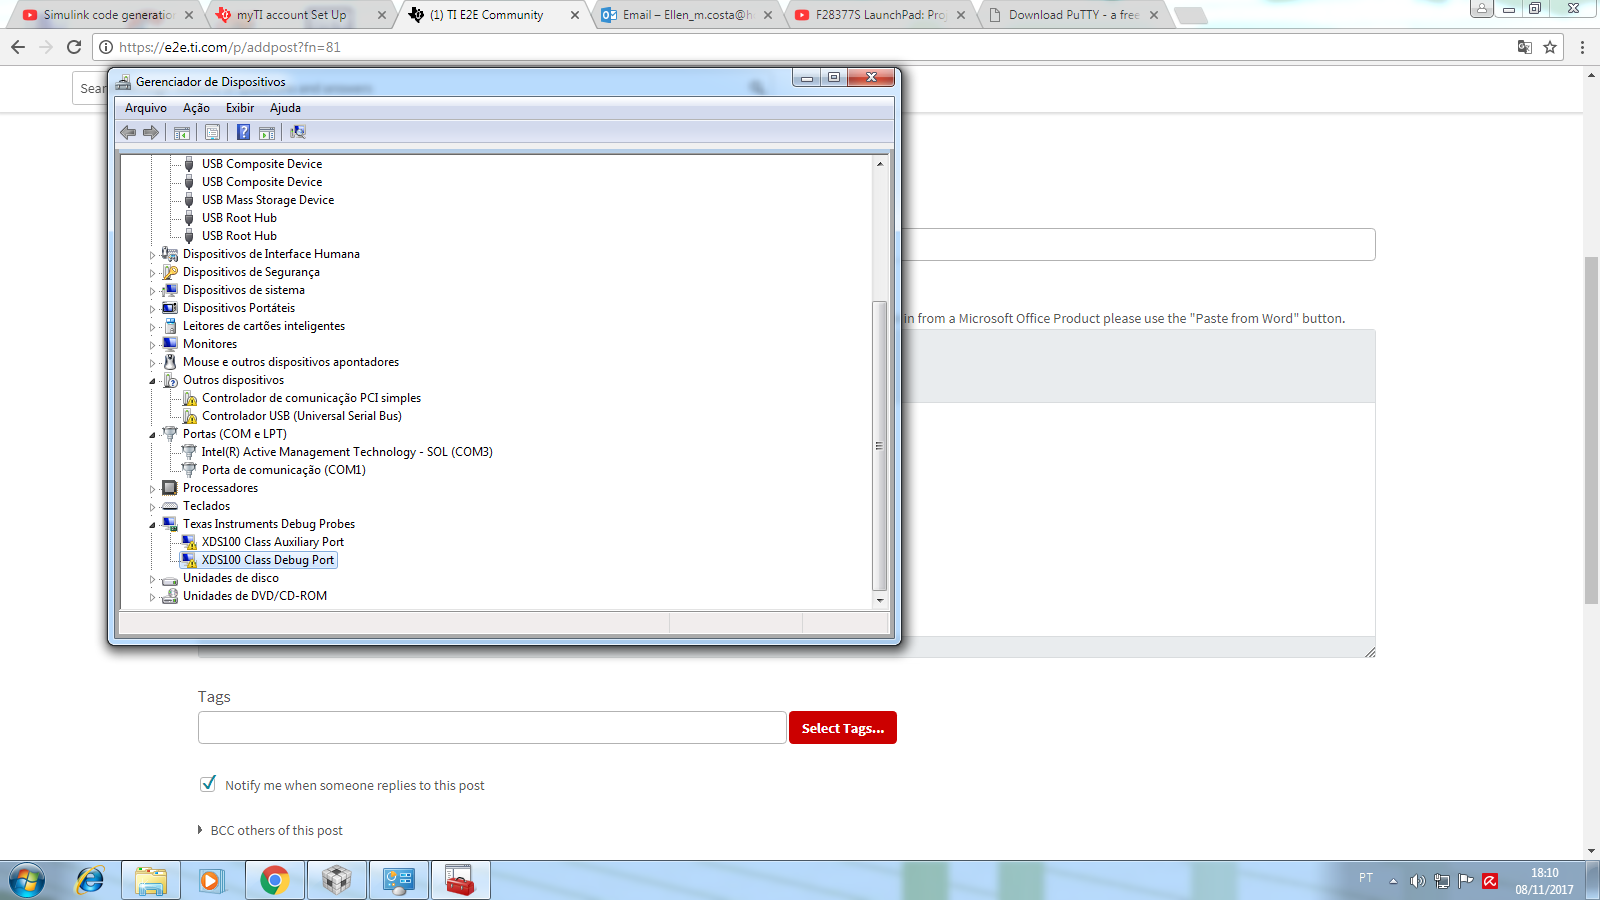1600x900 pixels.
Task: Click the Back arrow in Device Manager toolbar
Action: click(x=128, y=132)
